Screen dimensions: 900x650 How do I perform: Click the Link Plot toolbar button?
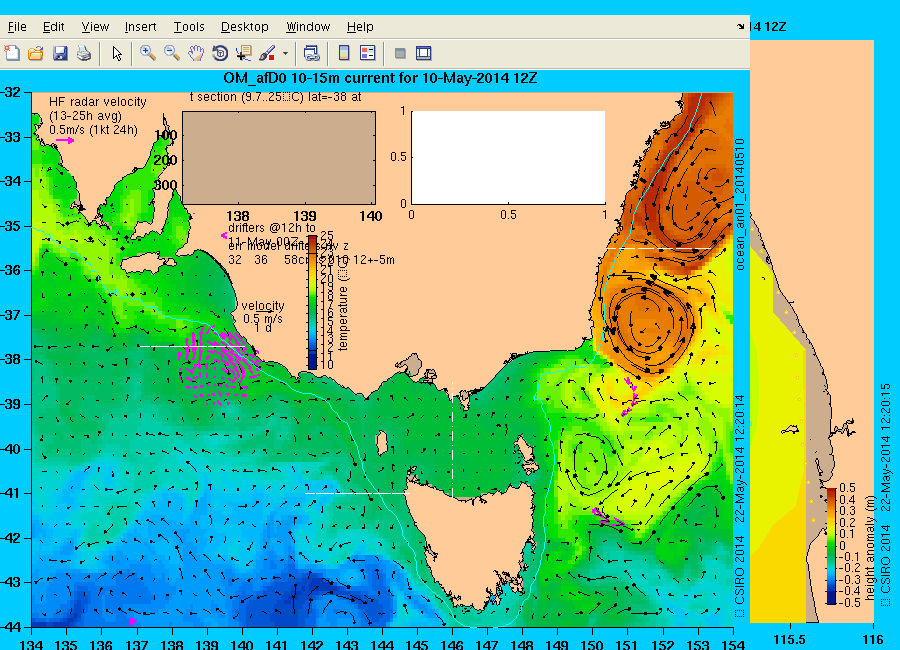coord(311,53)
